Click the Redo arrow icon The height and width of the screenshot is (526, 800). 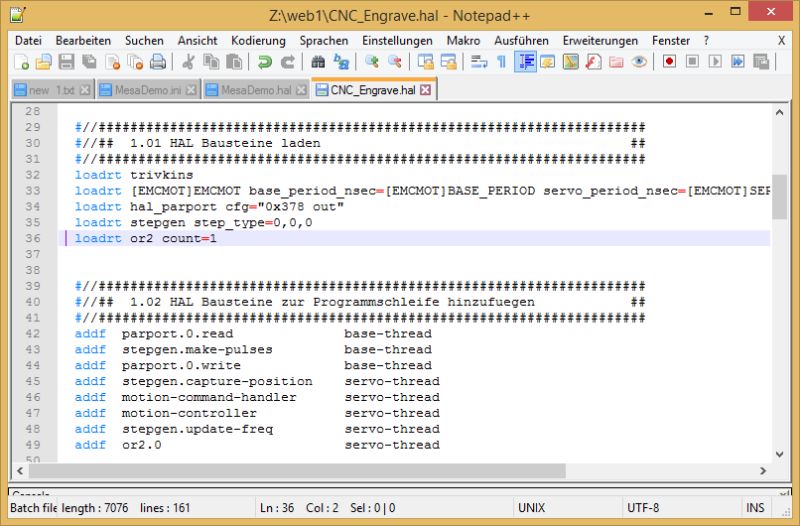[288, 62]
